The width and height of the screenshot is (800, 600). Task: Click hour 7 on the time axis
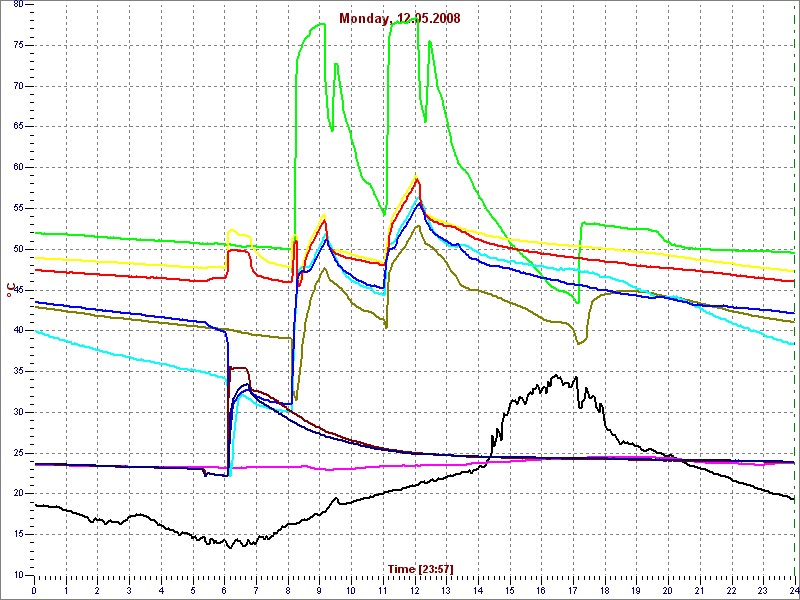coord(256,590)
